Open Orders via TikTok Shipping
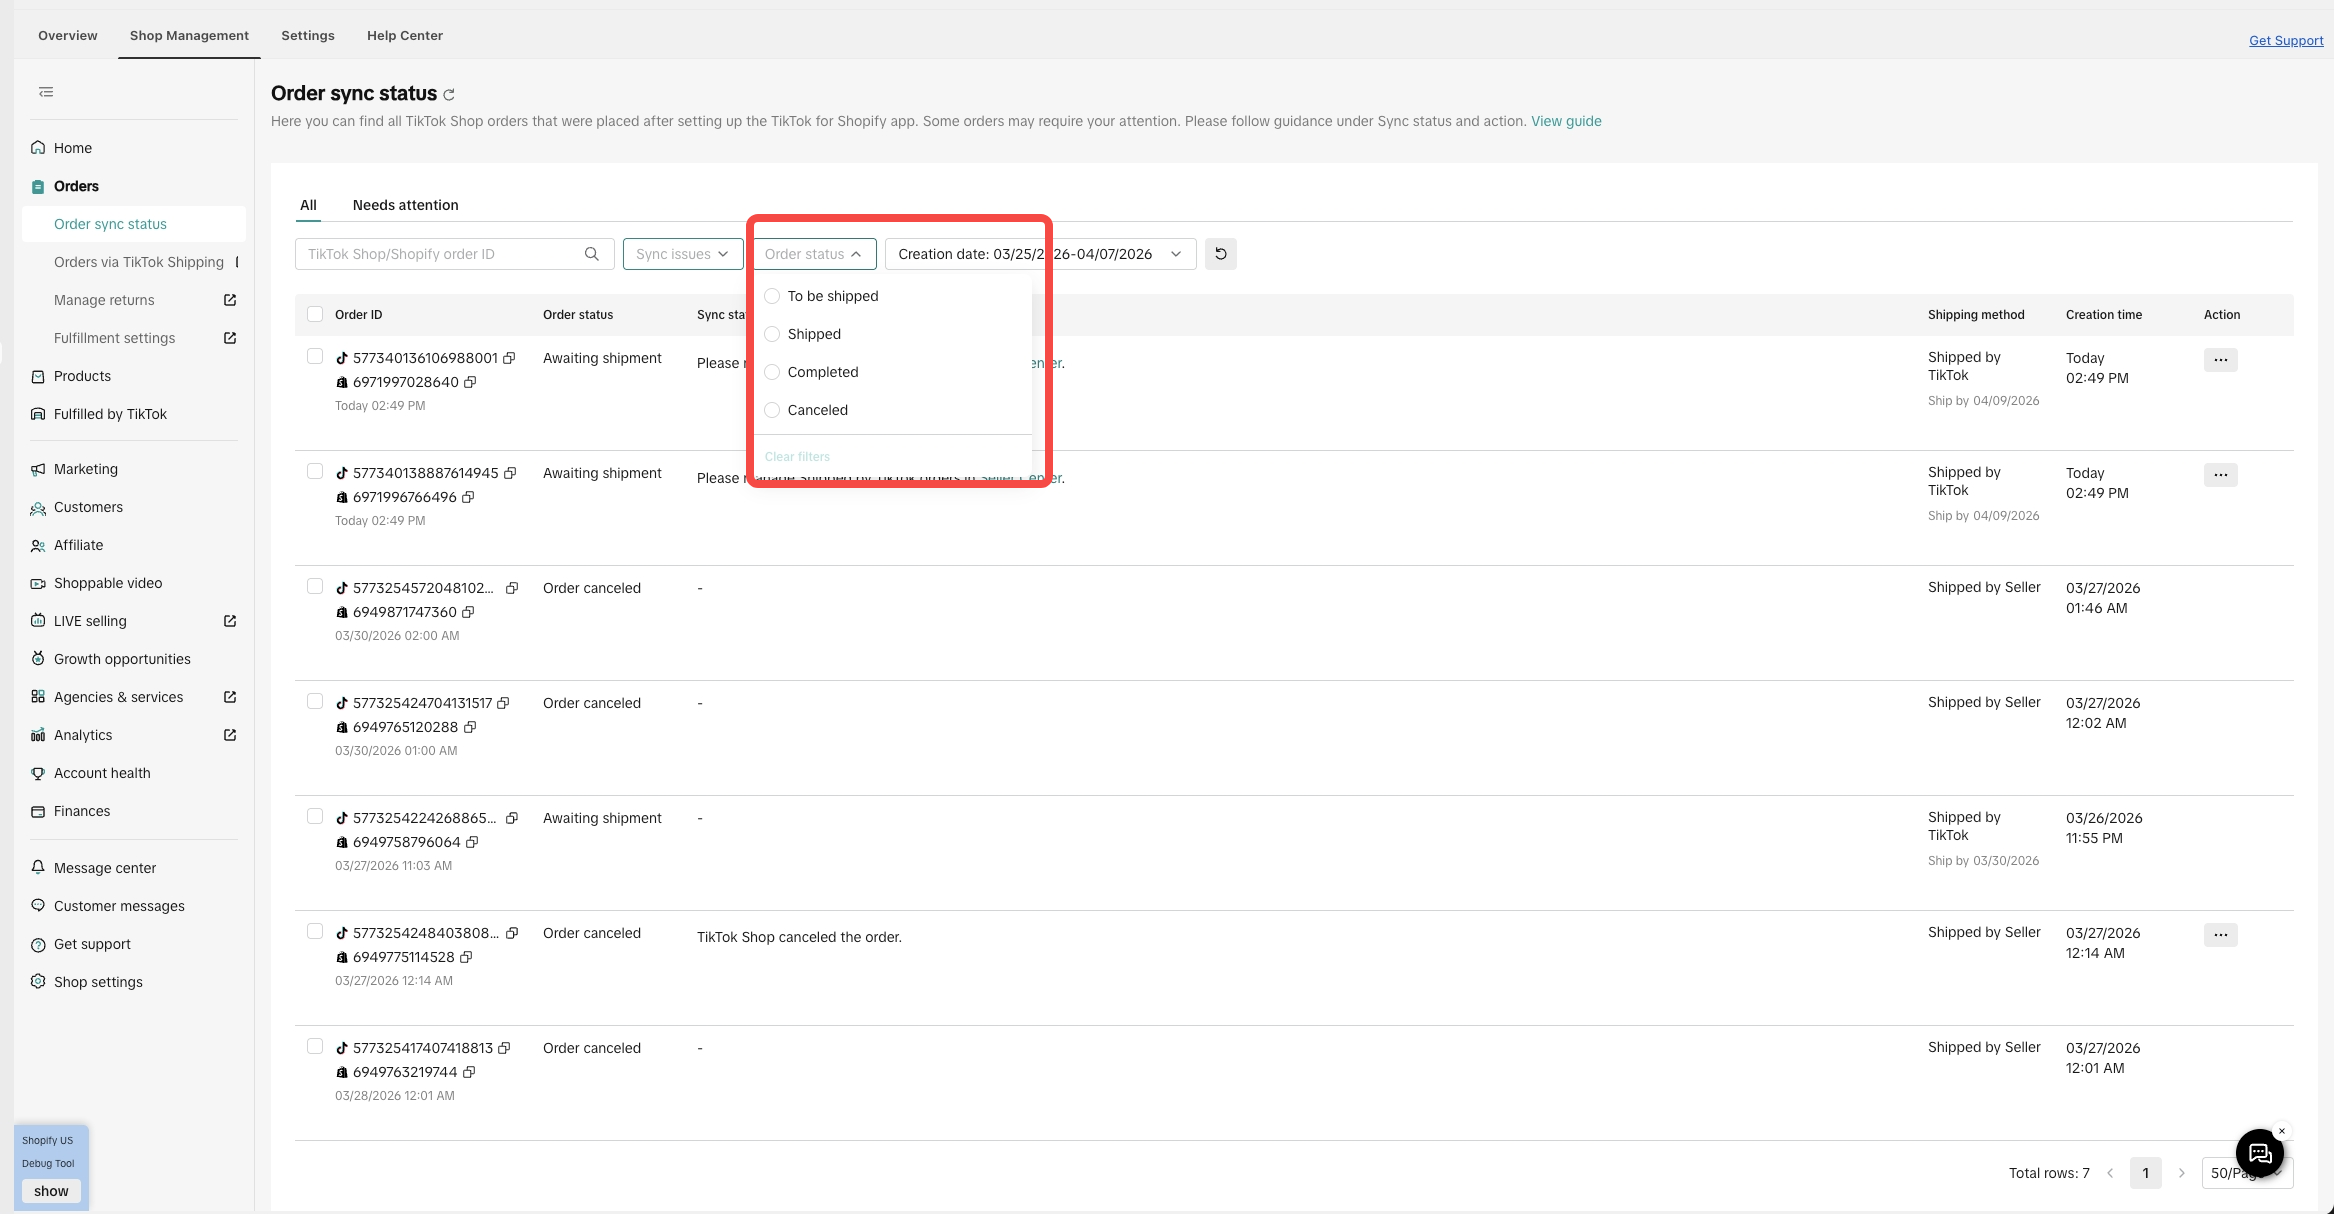 tap(139, 262)
